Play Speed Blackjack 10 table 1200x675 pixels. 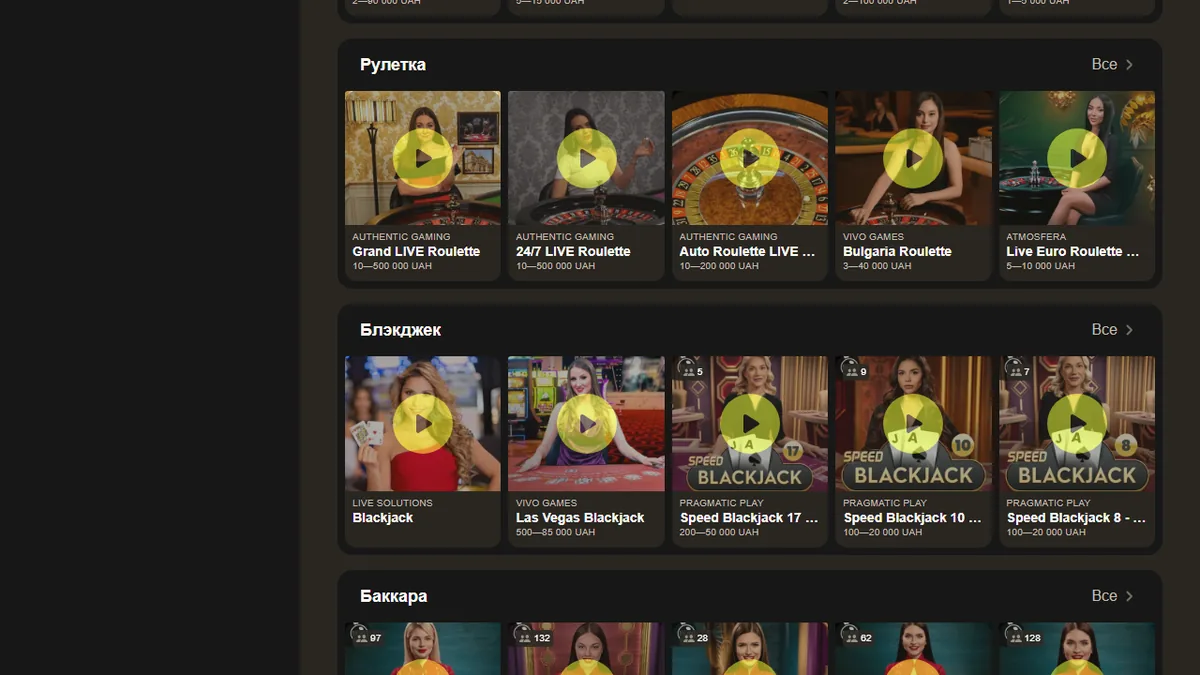click(x=914, y=424)
